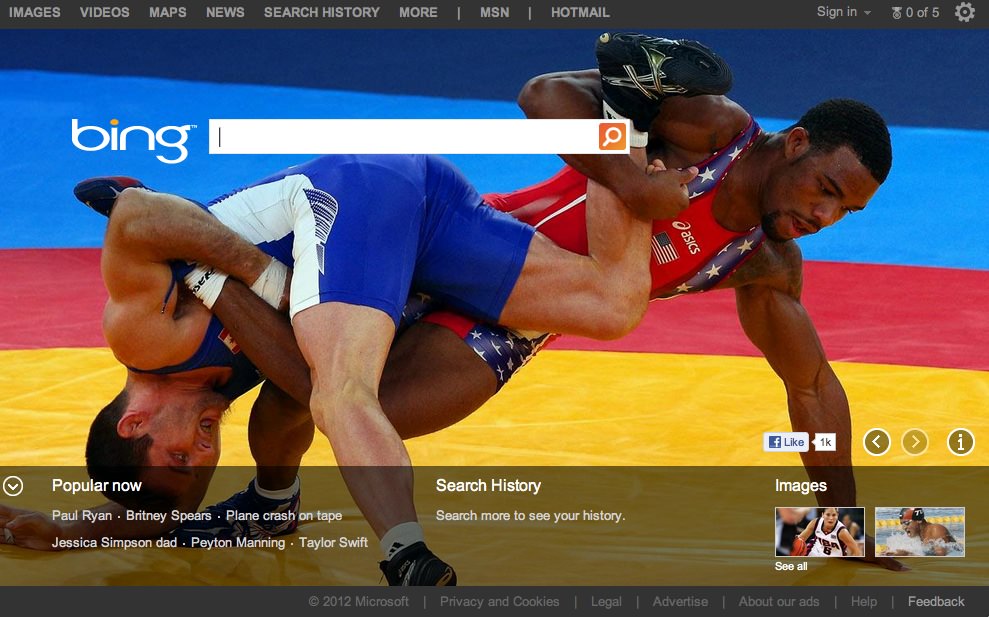This screenshot has height=617, width=989.
Task: Click the Facebook Like button
Action: [786, 442]
